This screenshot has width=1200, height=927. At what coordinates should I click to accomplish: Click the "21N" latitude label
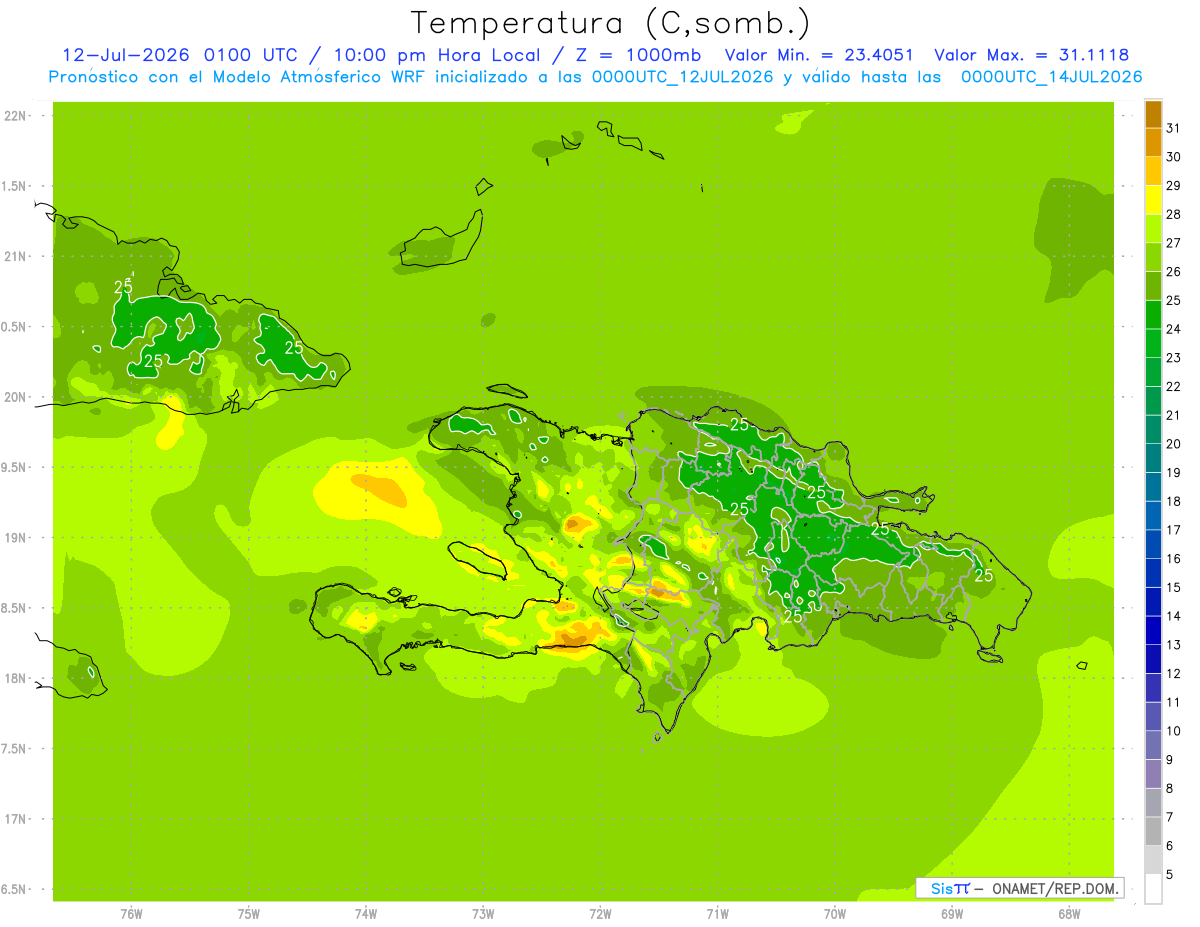coord(15,257)
